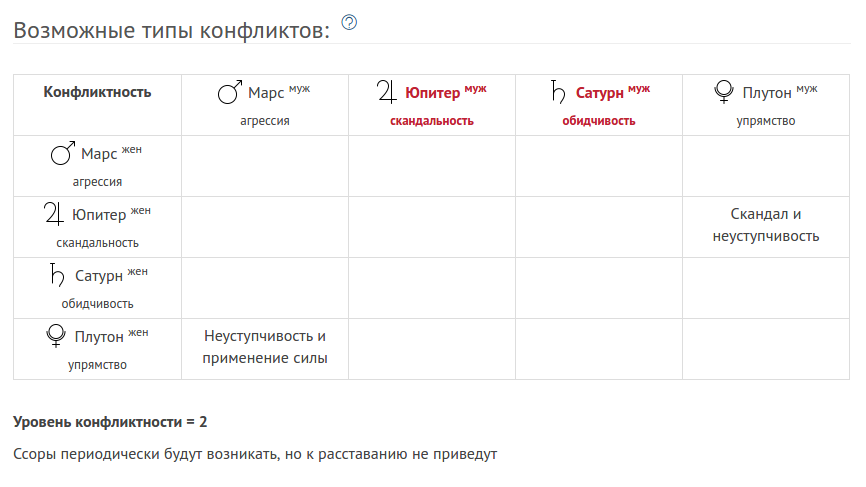
Task: Click упрямство under Плутон муж
Action: (765, 121)
